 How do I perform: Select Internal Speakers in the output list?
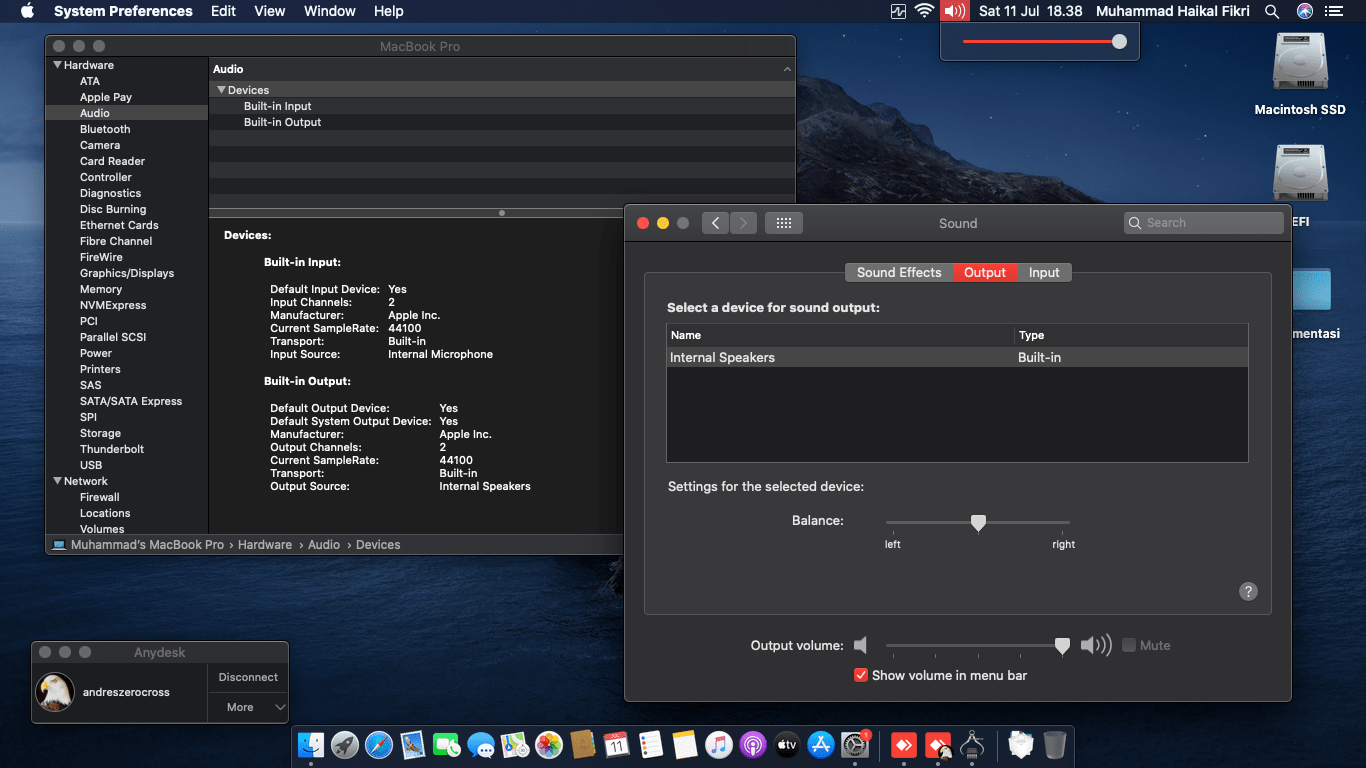tap(957, 357)
